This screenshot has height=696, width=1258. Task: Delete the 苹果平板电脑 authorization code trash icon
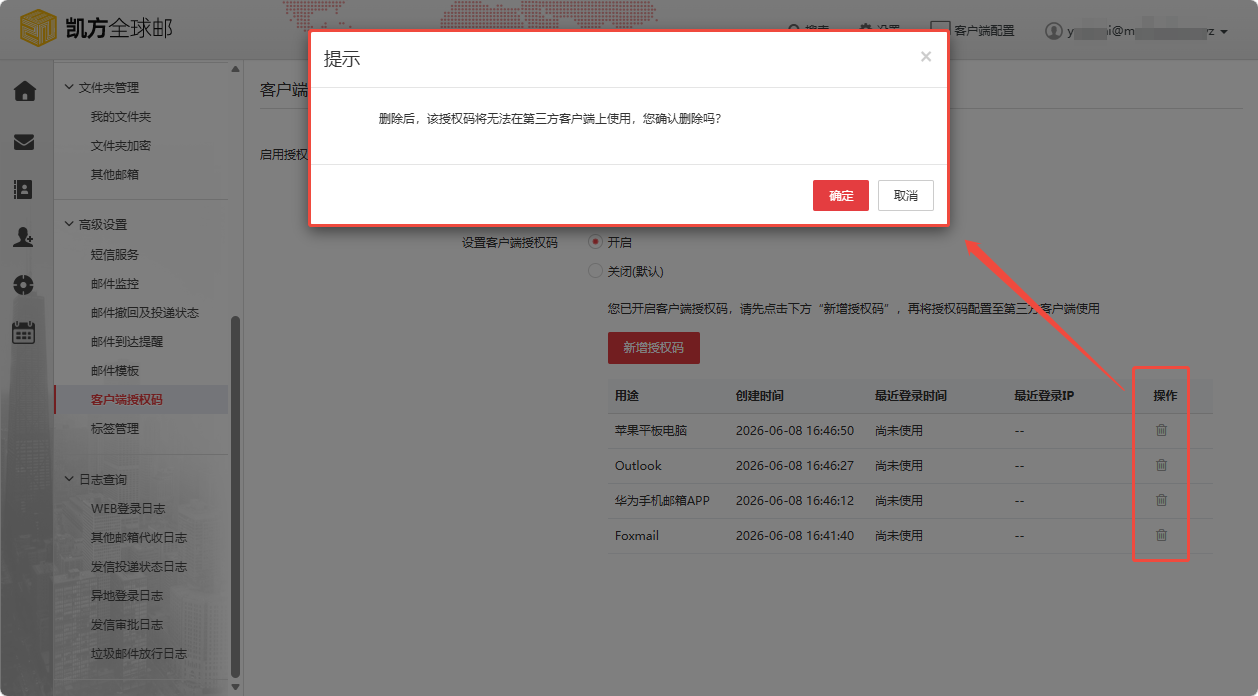[x=1161, y=430]
